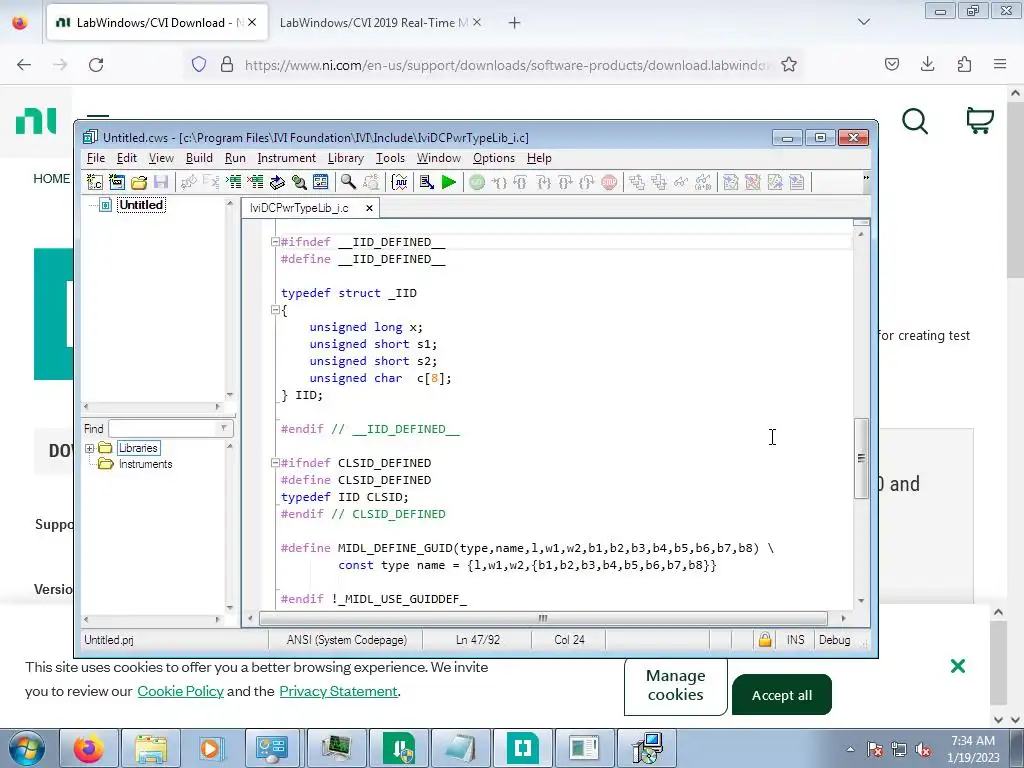1024x768 pixels.
Task: Collapse the #ifndef __IID_DEFINED__ code fold
Action: (x=275, y=242)
